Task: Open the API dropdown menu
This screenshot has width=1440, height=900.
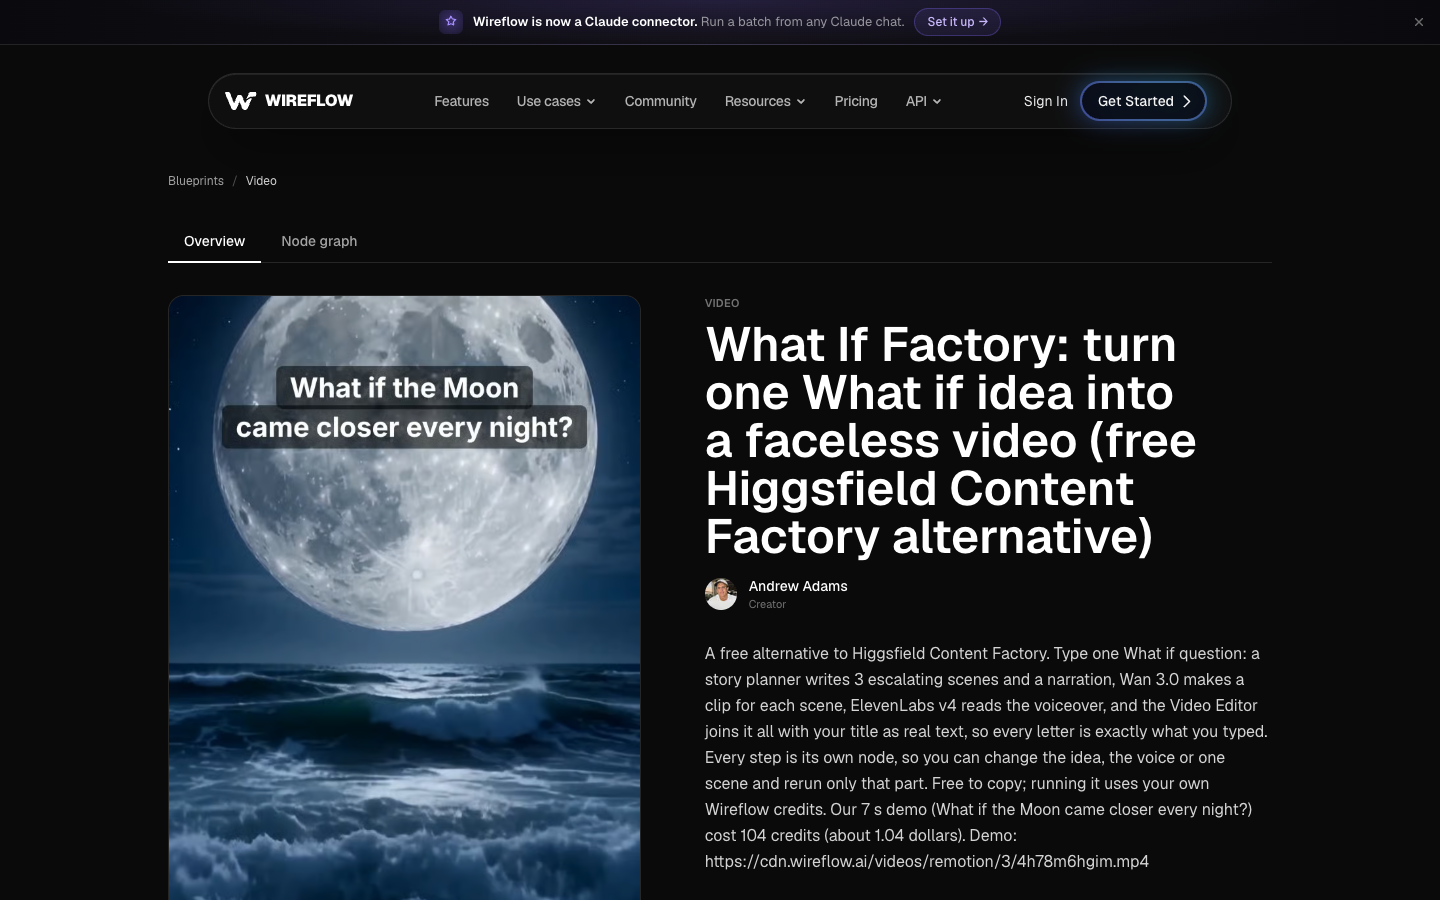Action: click(x=923, y=101)
